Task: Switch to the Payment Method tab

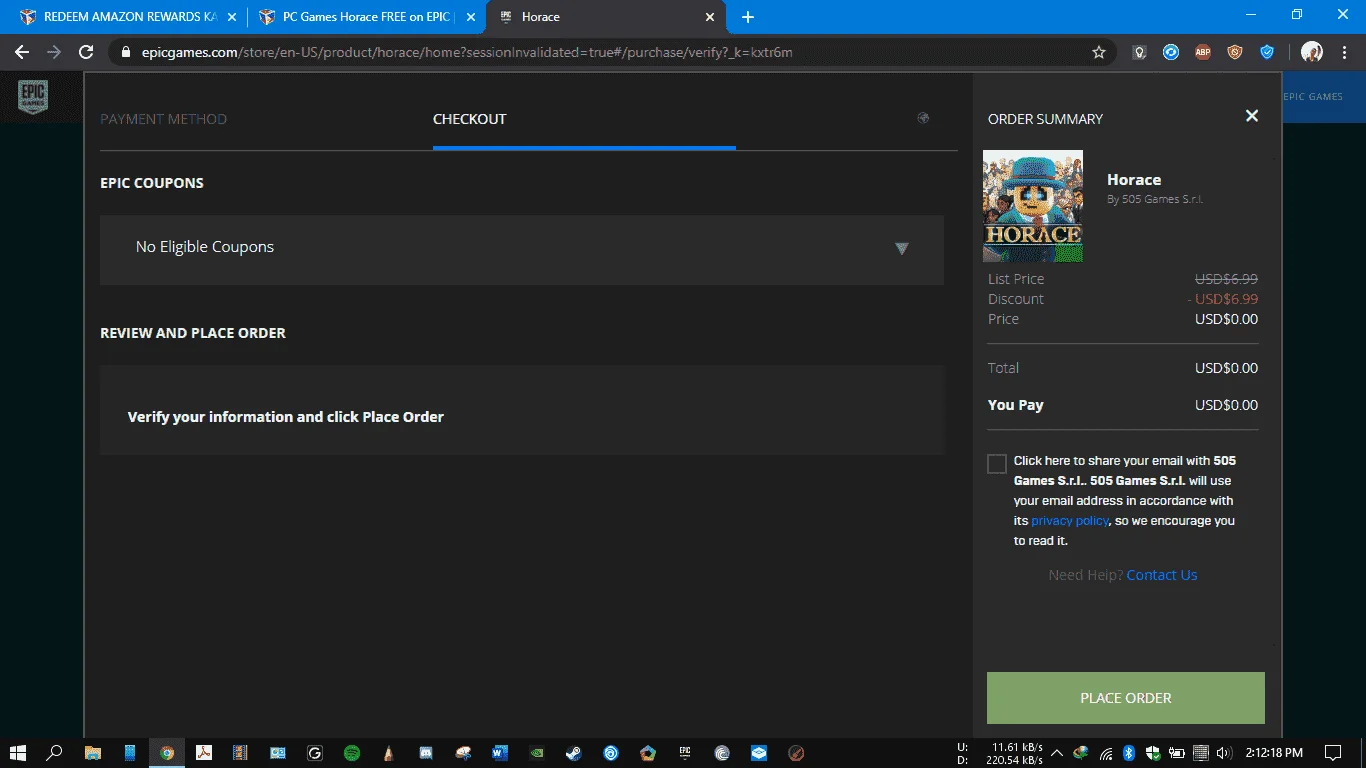Action: point(164,119)
